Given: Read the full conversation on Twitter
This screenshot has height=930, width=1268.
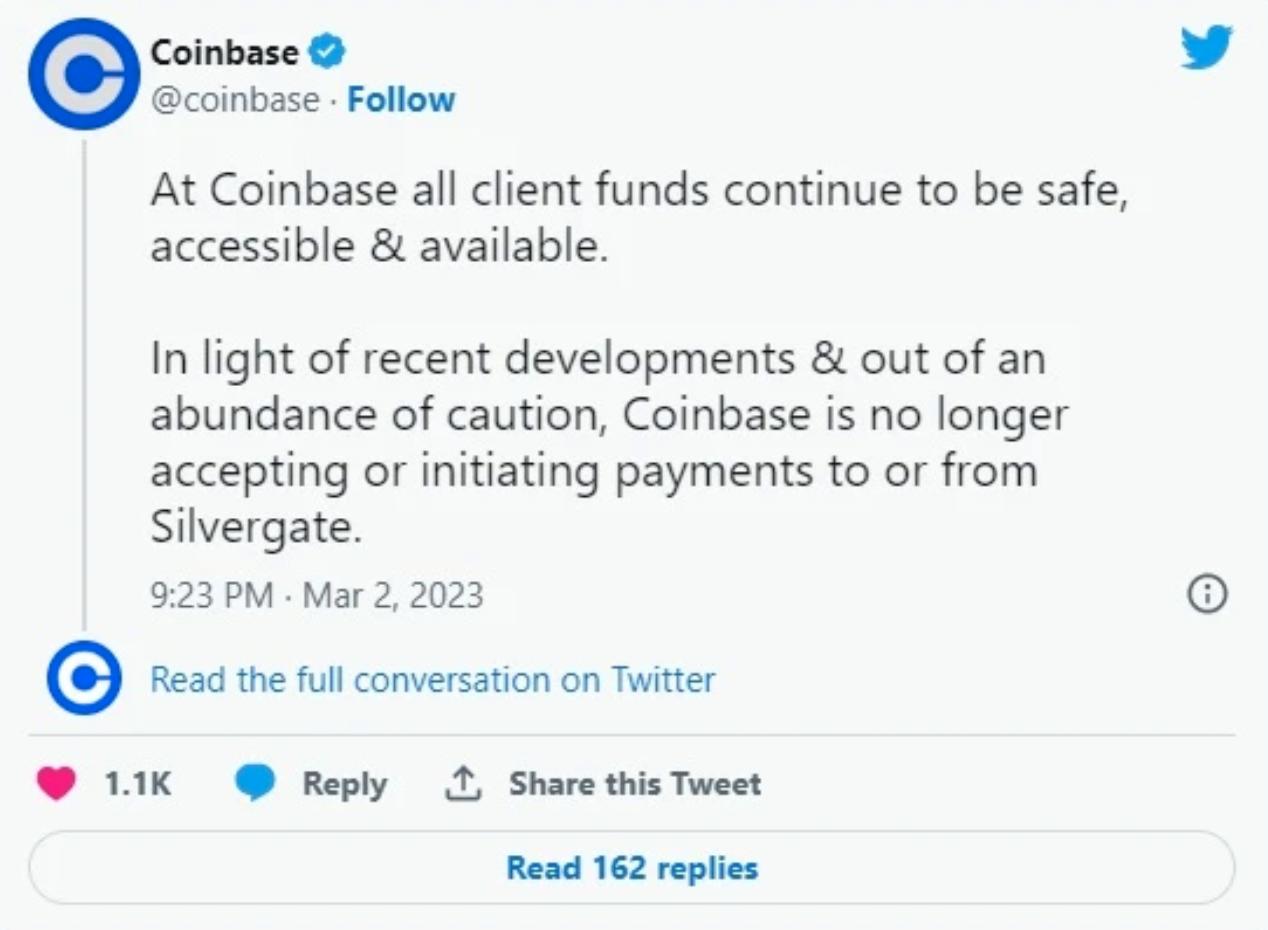Looking at the screenshot, I should [x=432, y=680].
